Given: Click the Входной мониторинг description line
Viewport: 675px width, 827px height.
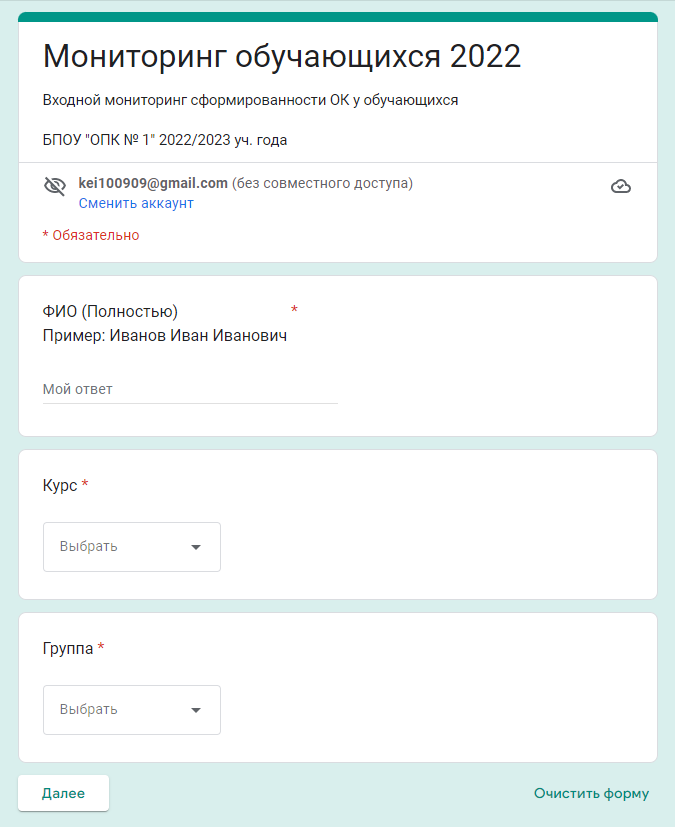Looking at the screenshot, I should 250,100.
